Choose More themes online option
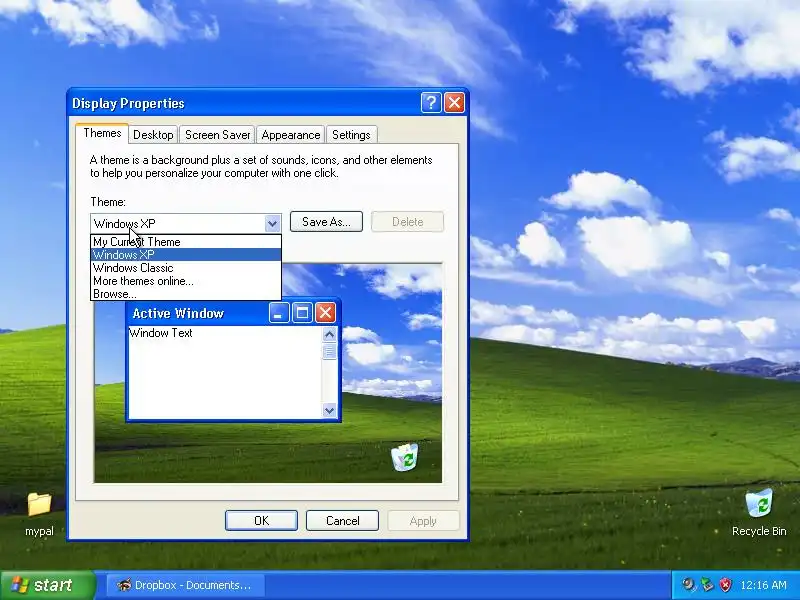800x600 pixels. pyautogui.click(x=186, y=281)
